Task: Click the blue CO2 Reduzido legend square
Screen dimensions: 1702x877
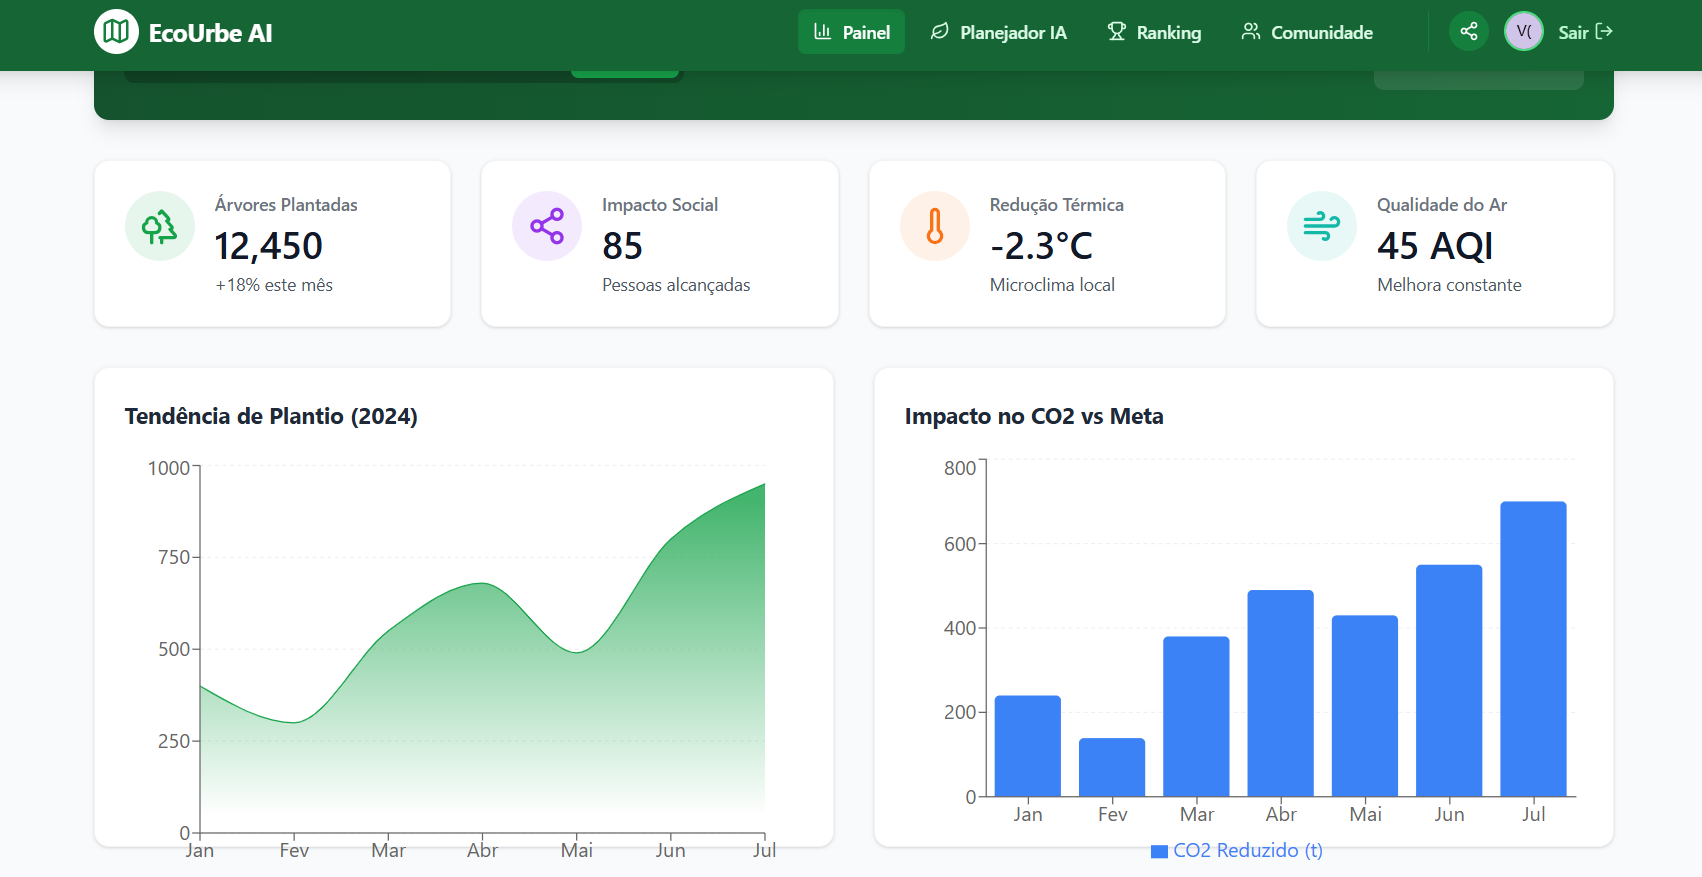Action: pos(1159,851)
